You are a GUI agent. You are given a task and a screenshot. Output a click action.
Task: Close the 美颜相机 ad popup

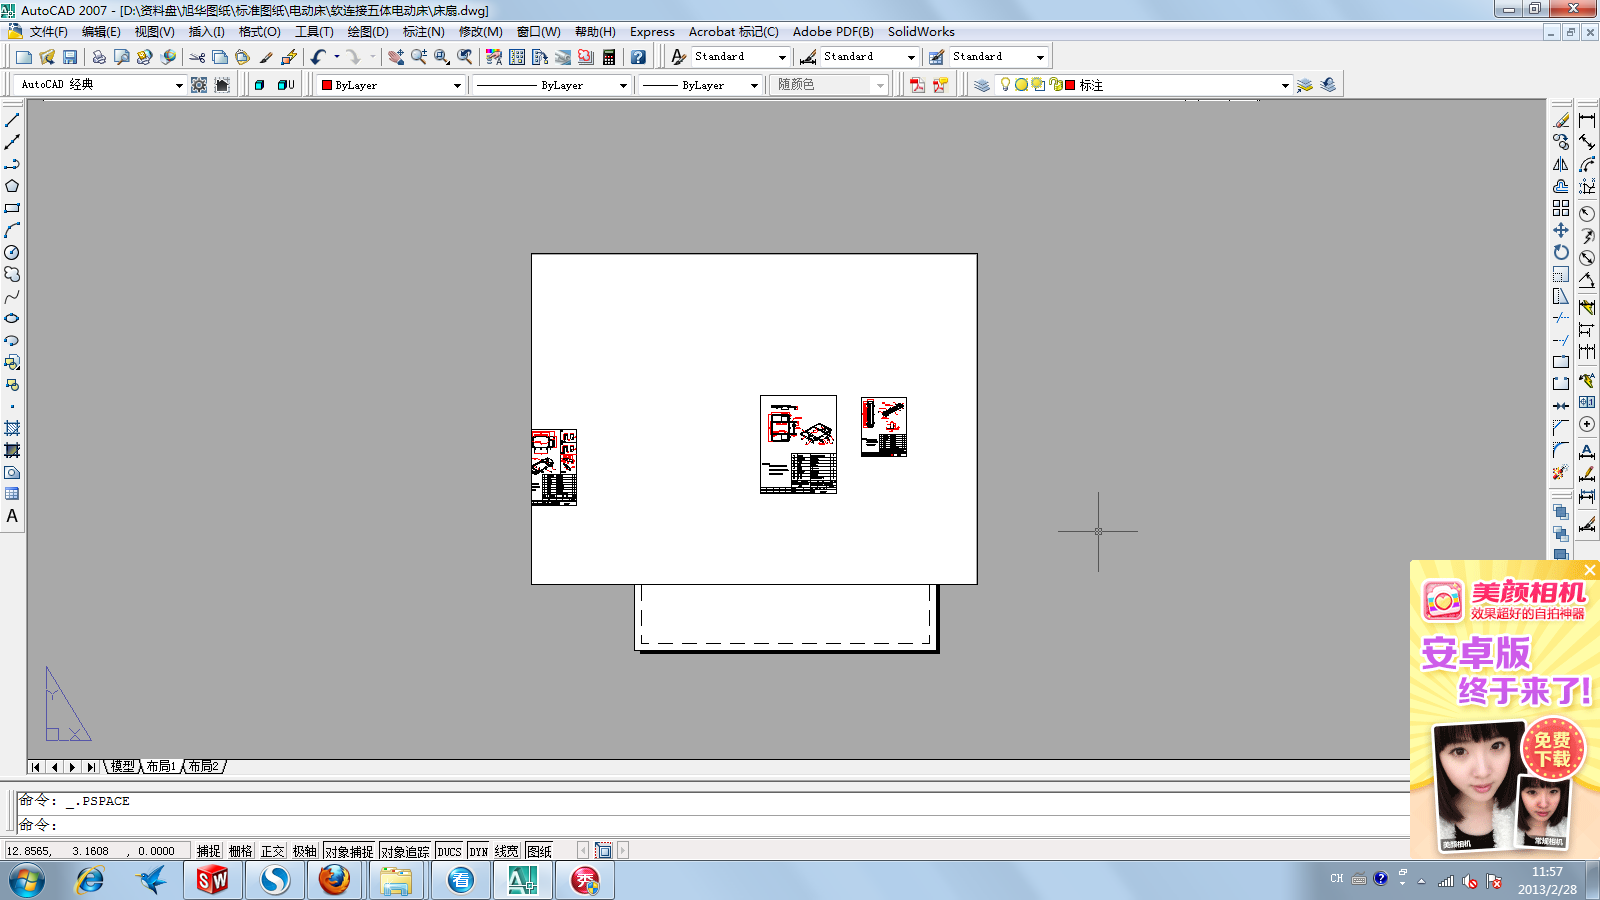[1590, 570]
